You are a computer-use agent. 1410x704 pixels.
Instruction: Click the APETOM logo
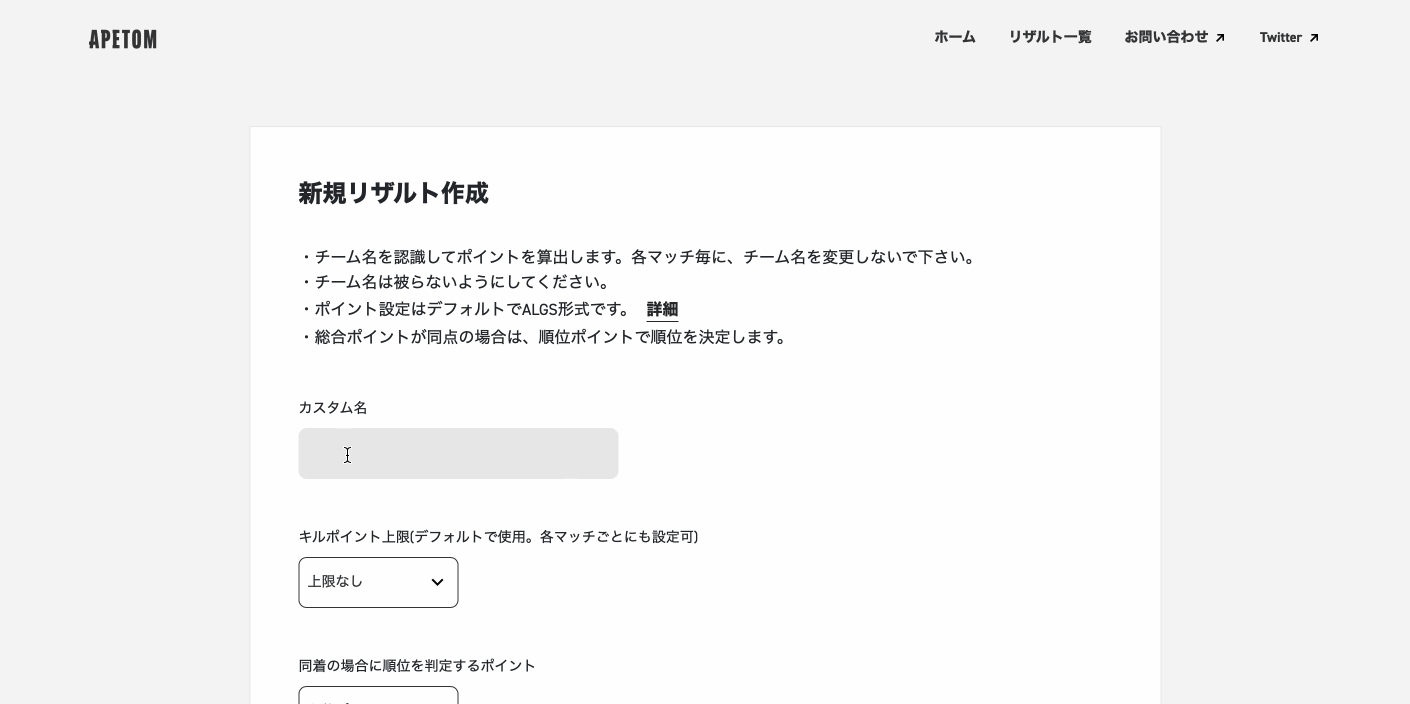(x=123, y=39)
